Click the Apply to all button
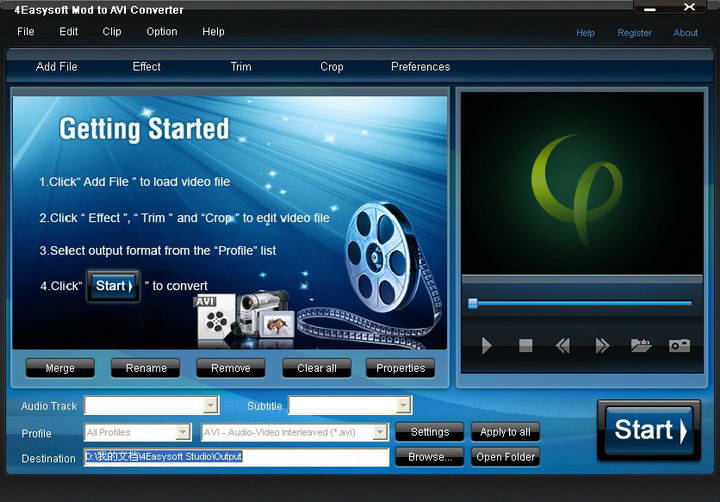 click(x=505, y=432)
